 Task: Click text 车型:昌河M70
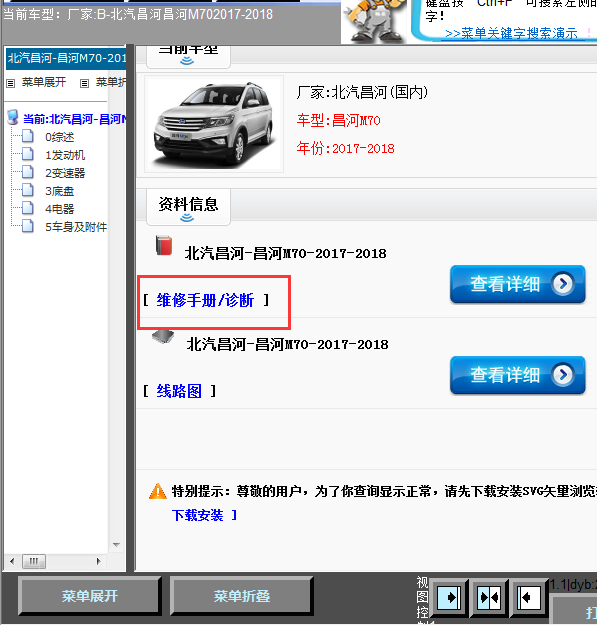[338, 120]
